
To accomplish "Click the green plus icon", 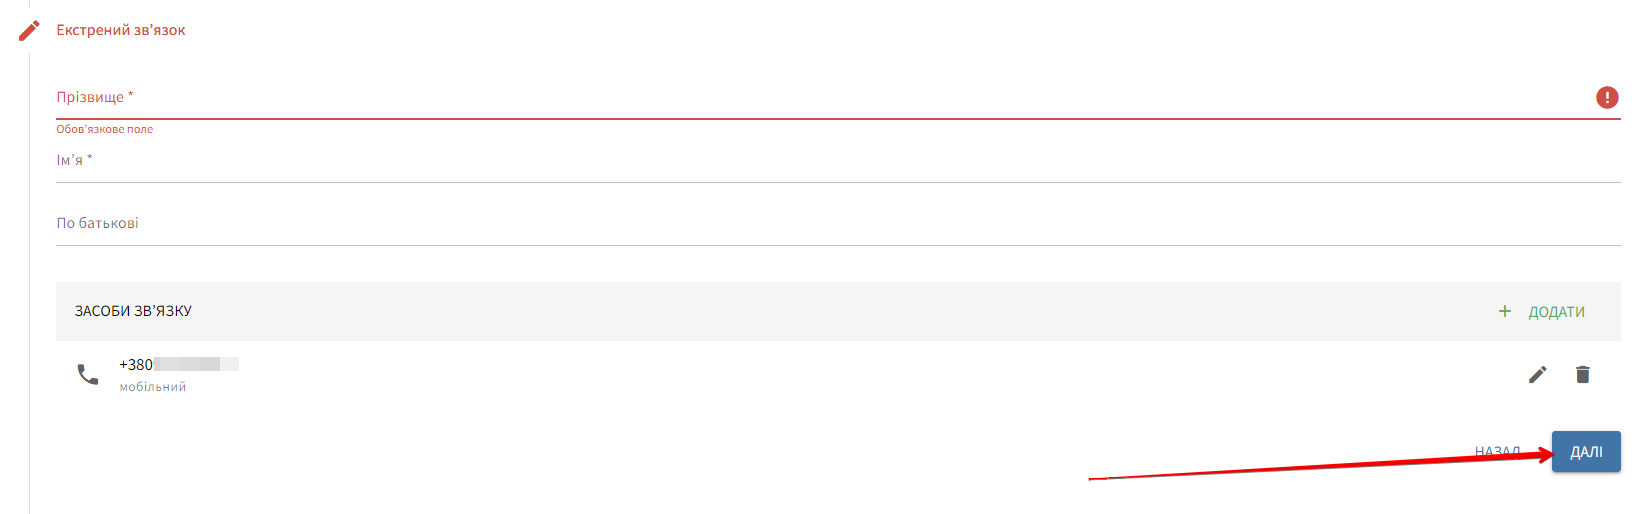I will click(x=1504, y=311).
